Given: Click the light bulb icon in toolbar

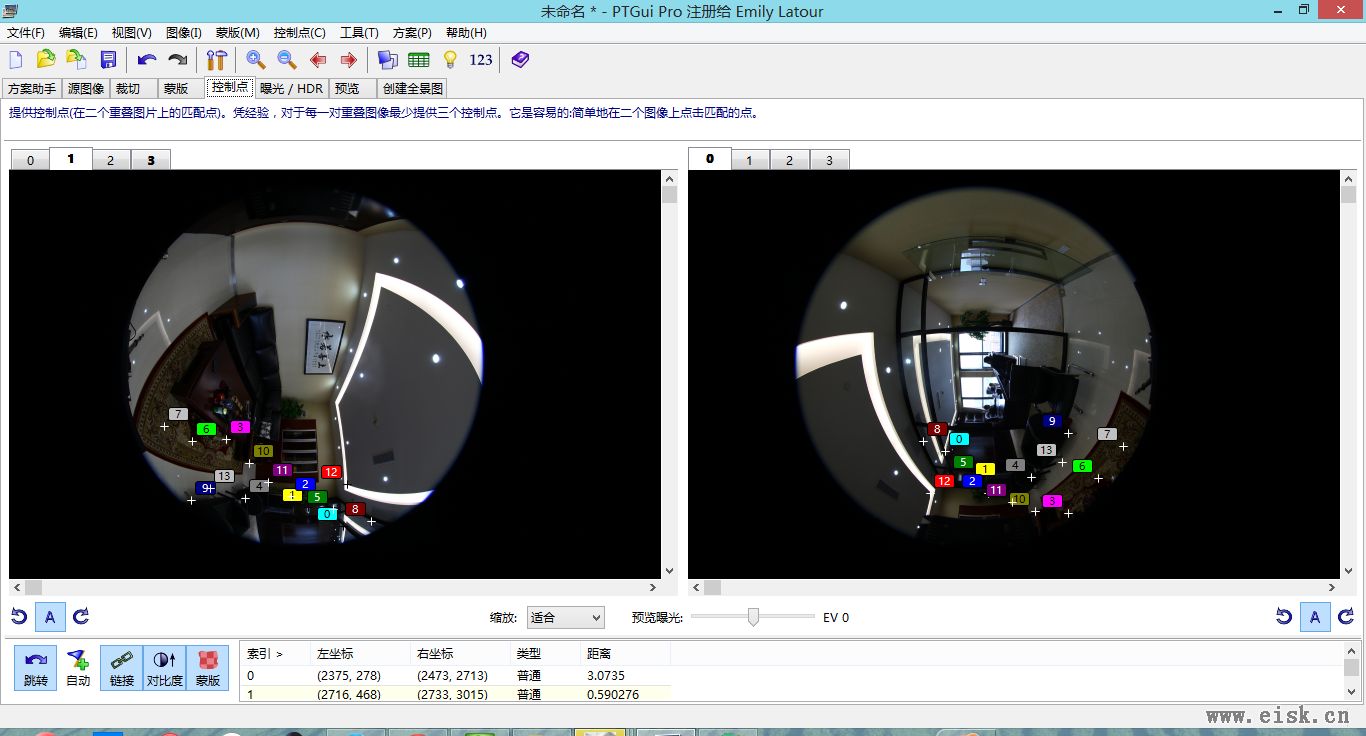Looking at the screenshot, I should click(x=450, y=60).
